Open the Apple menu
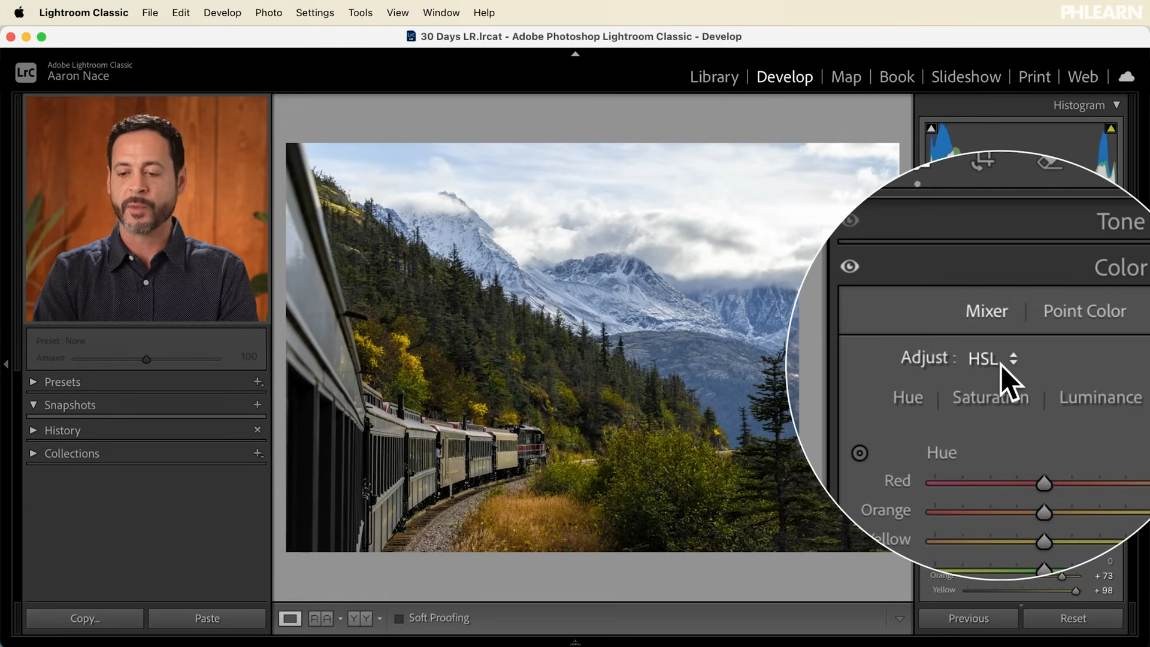Viewport: 1150px width, 647px height. [19, 12]
